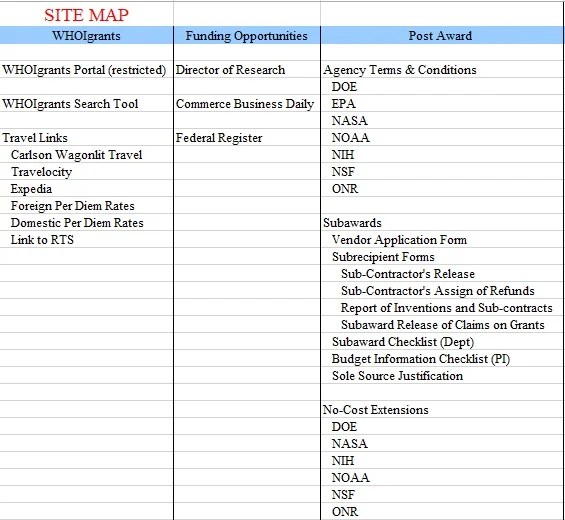565x520 pixels.
Task: Select Commerce Business Daily
Action: click(245, 104)
